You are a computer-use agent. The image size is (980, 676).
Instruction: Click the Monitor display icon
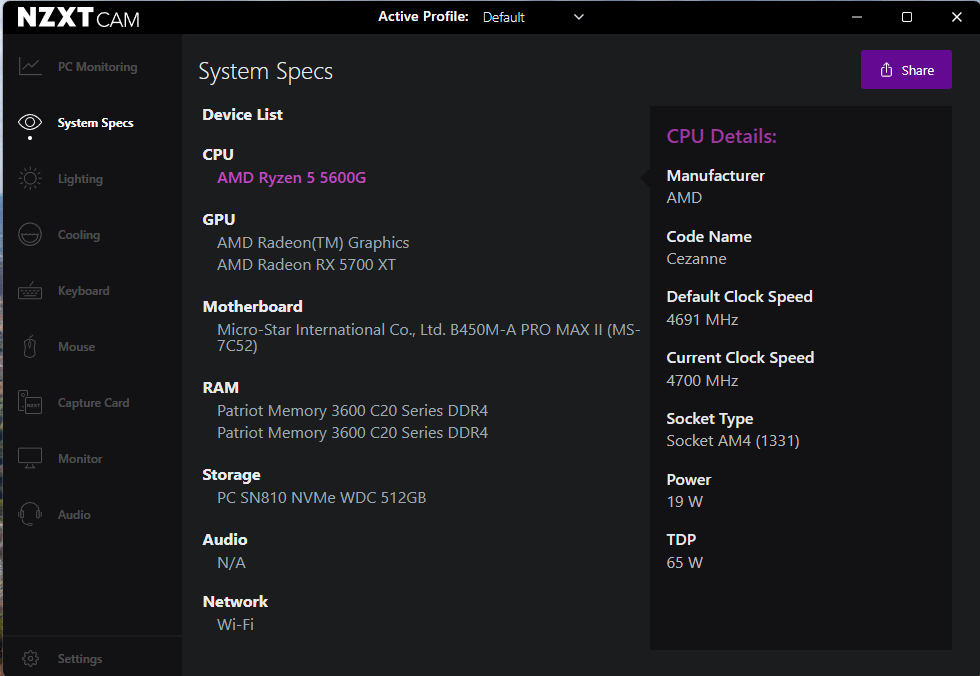pos(30,458)
